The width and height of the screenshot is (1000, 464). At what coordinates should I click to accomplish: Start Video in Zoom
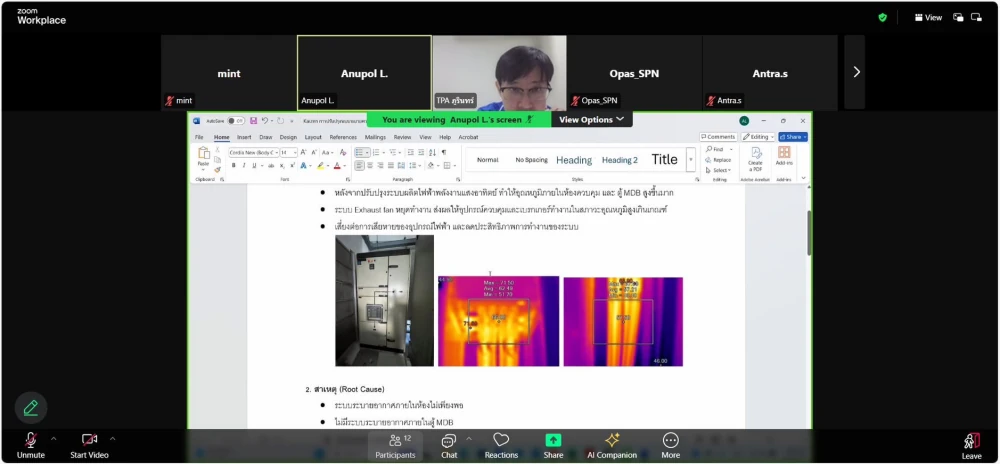pos(89,446)
